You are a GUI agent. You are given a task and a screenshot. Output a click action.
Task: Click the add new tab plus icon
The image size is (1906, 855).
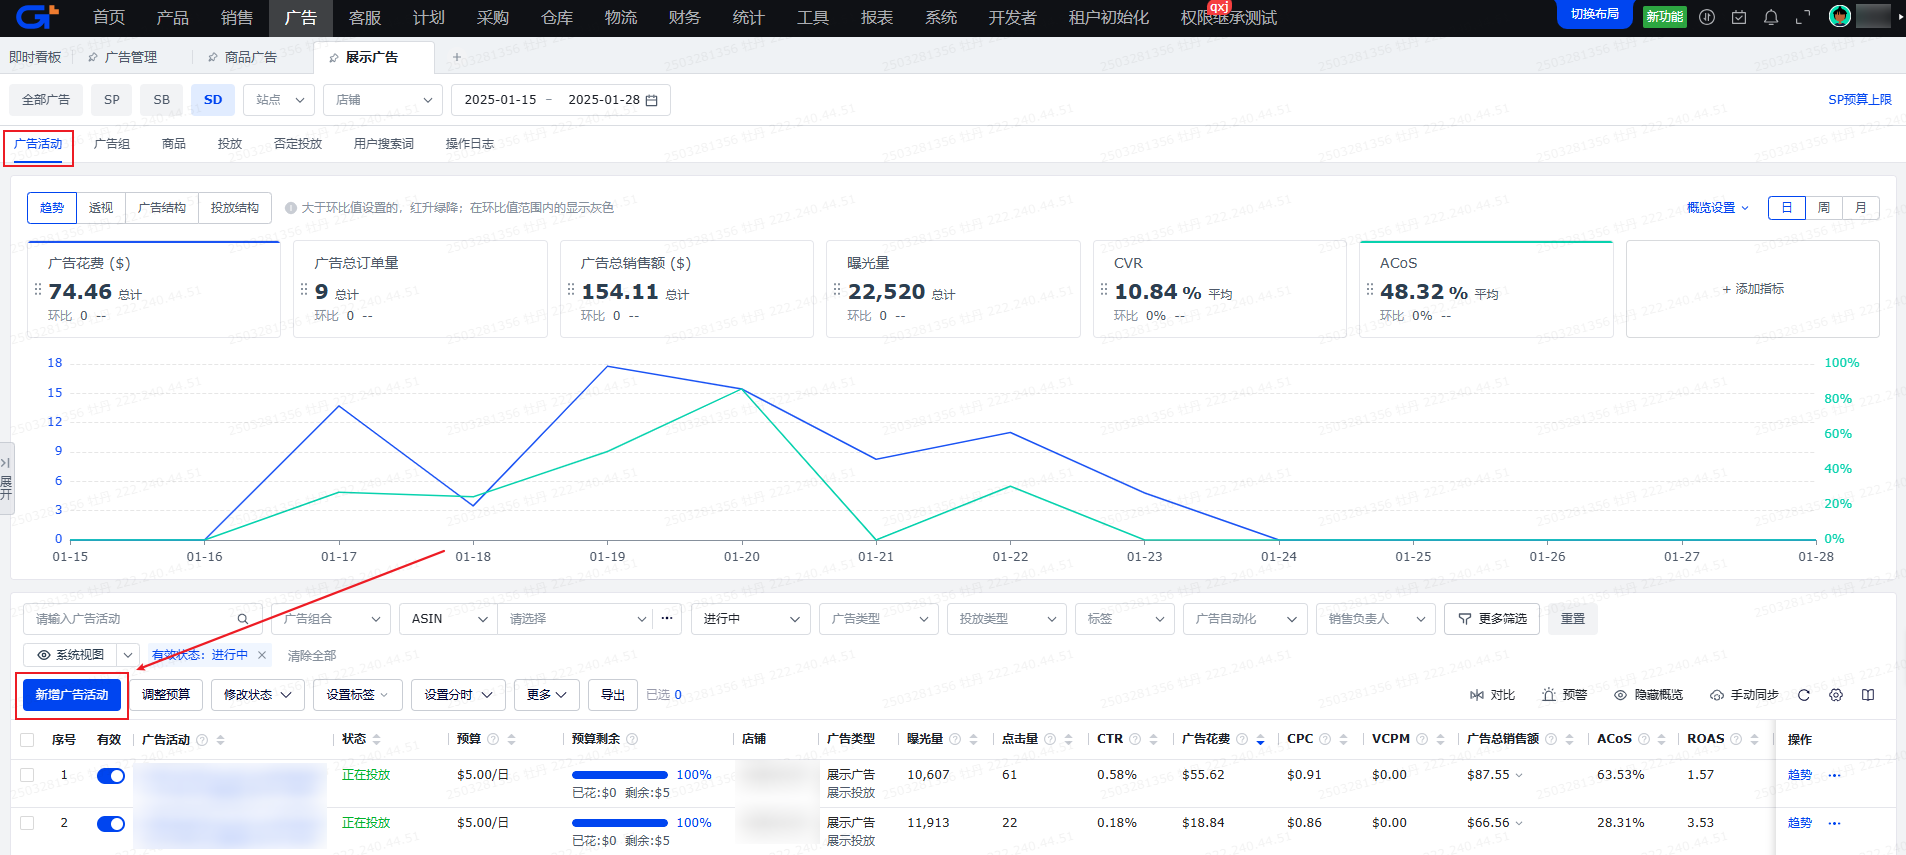457,57
